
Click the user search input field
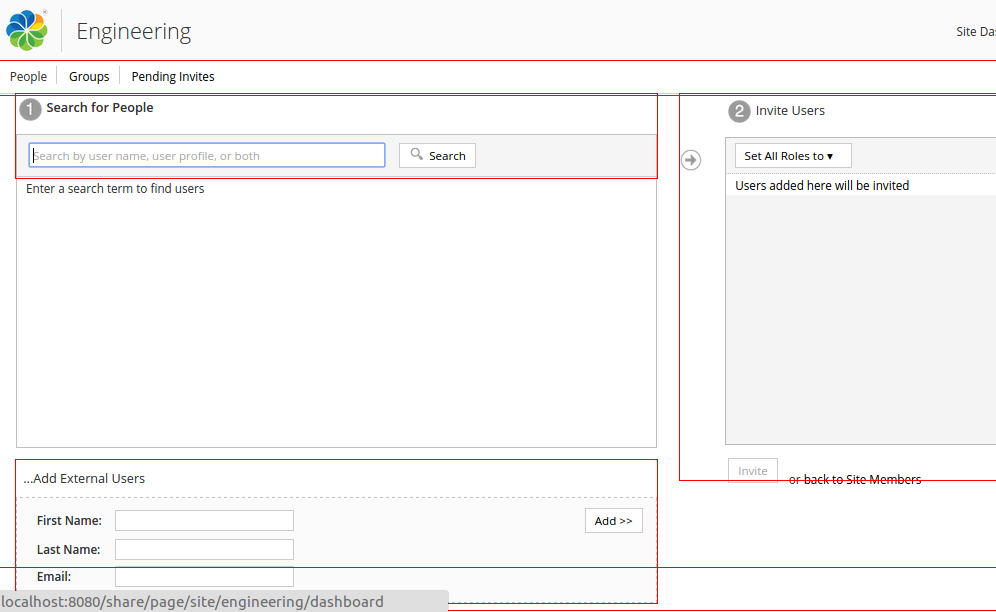tap(206, 155)
